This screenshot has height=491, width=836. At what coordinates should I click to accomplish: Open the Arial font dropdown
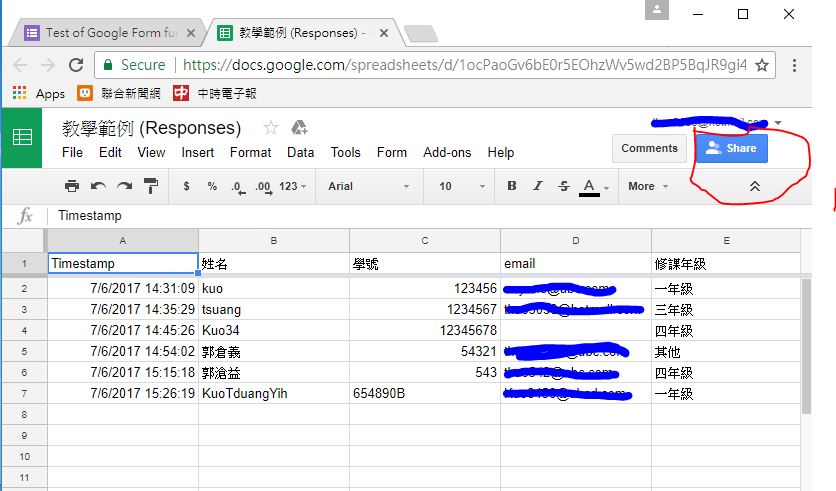point(368,186)
